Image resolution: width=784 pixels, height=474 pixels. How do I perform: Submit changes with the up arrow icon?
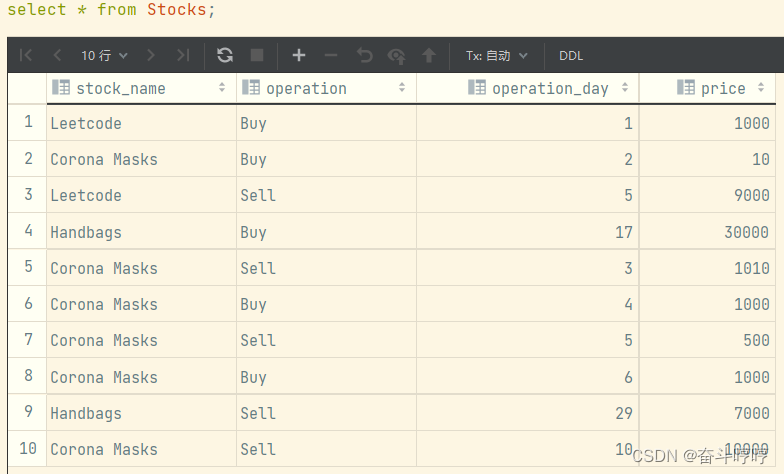[x=428, y=55]
